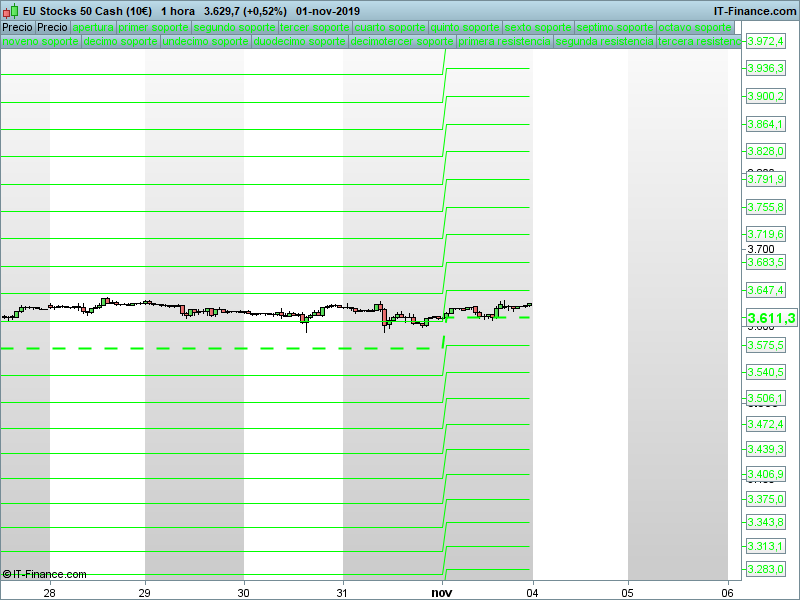The width and height of the screenshot is (800, 600).
Task: Select the 'tercera resistencia' label
Action: point(698,41)
